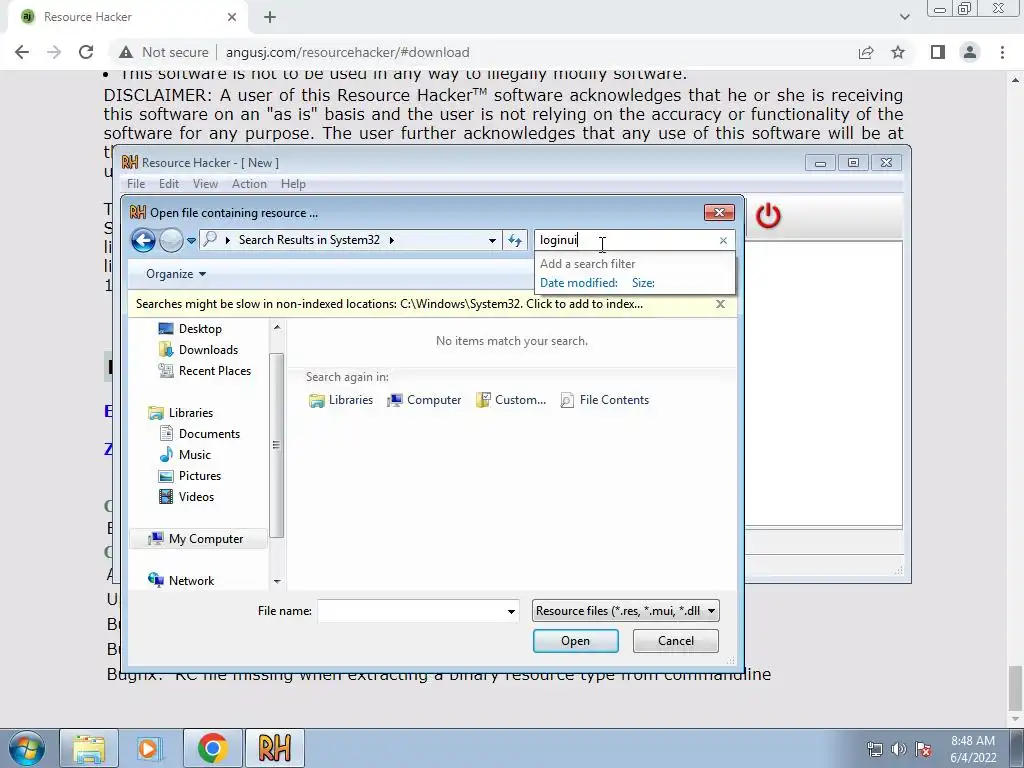The height and width of the screenshot is (768, 1024).
Task: Open Chrome three-dot menu
Action: (1002, 52)
